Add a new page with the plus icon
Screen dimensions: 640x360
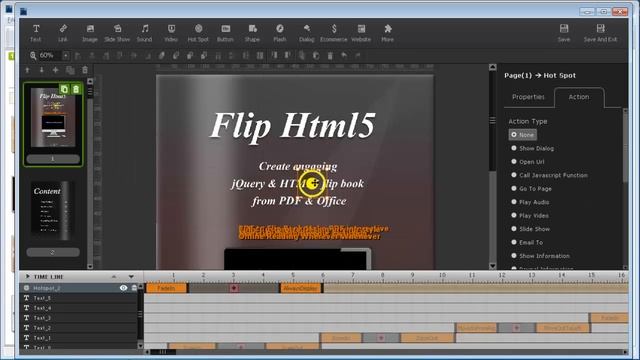coord(56,70)
